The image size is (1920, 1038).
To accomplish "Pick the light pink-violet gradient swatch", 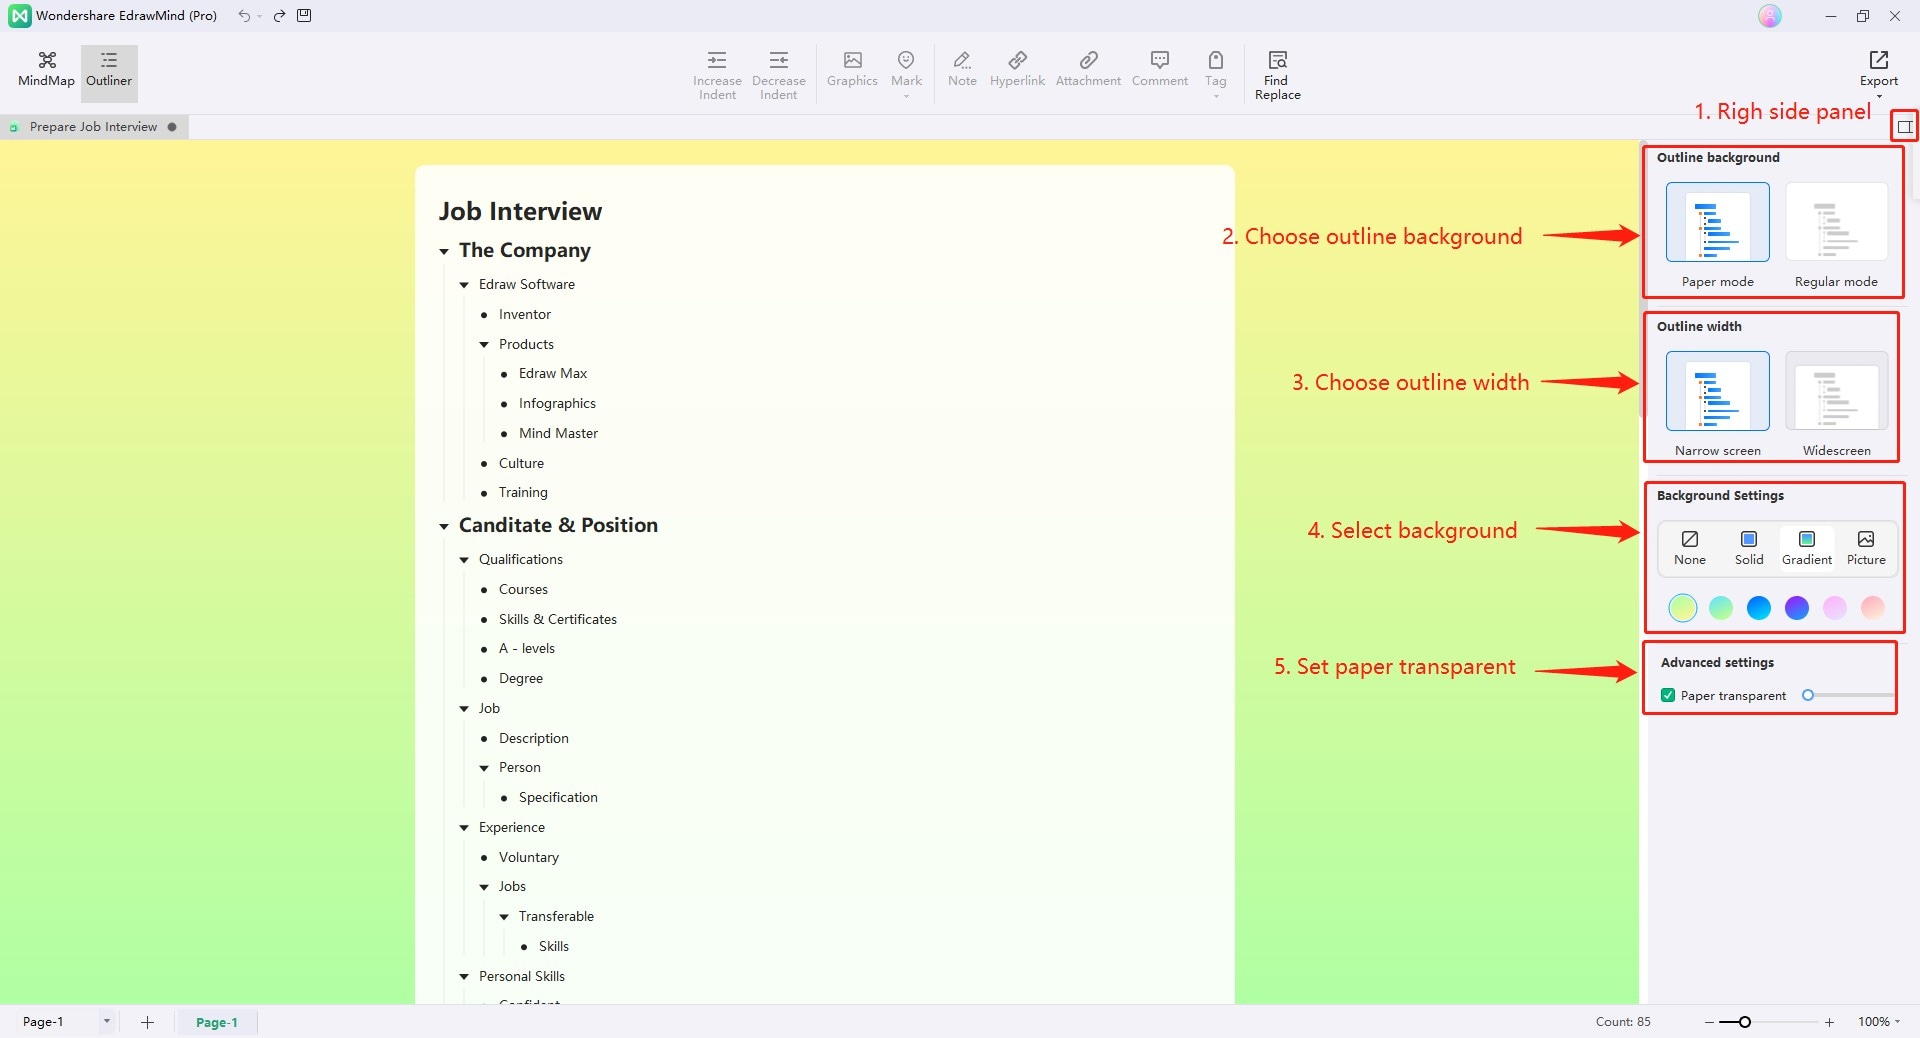I will tap(1835, 607).
